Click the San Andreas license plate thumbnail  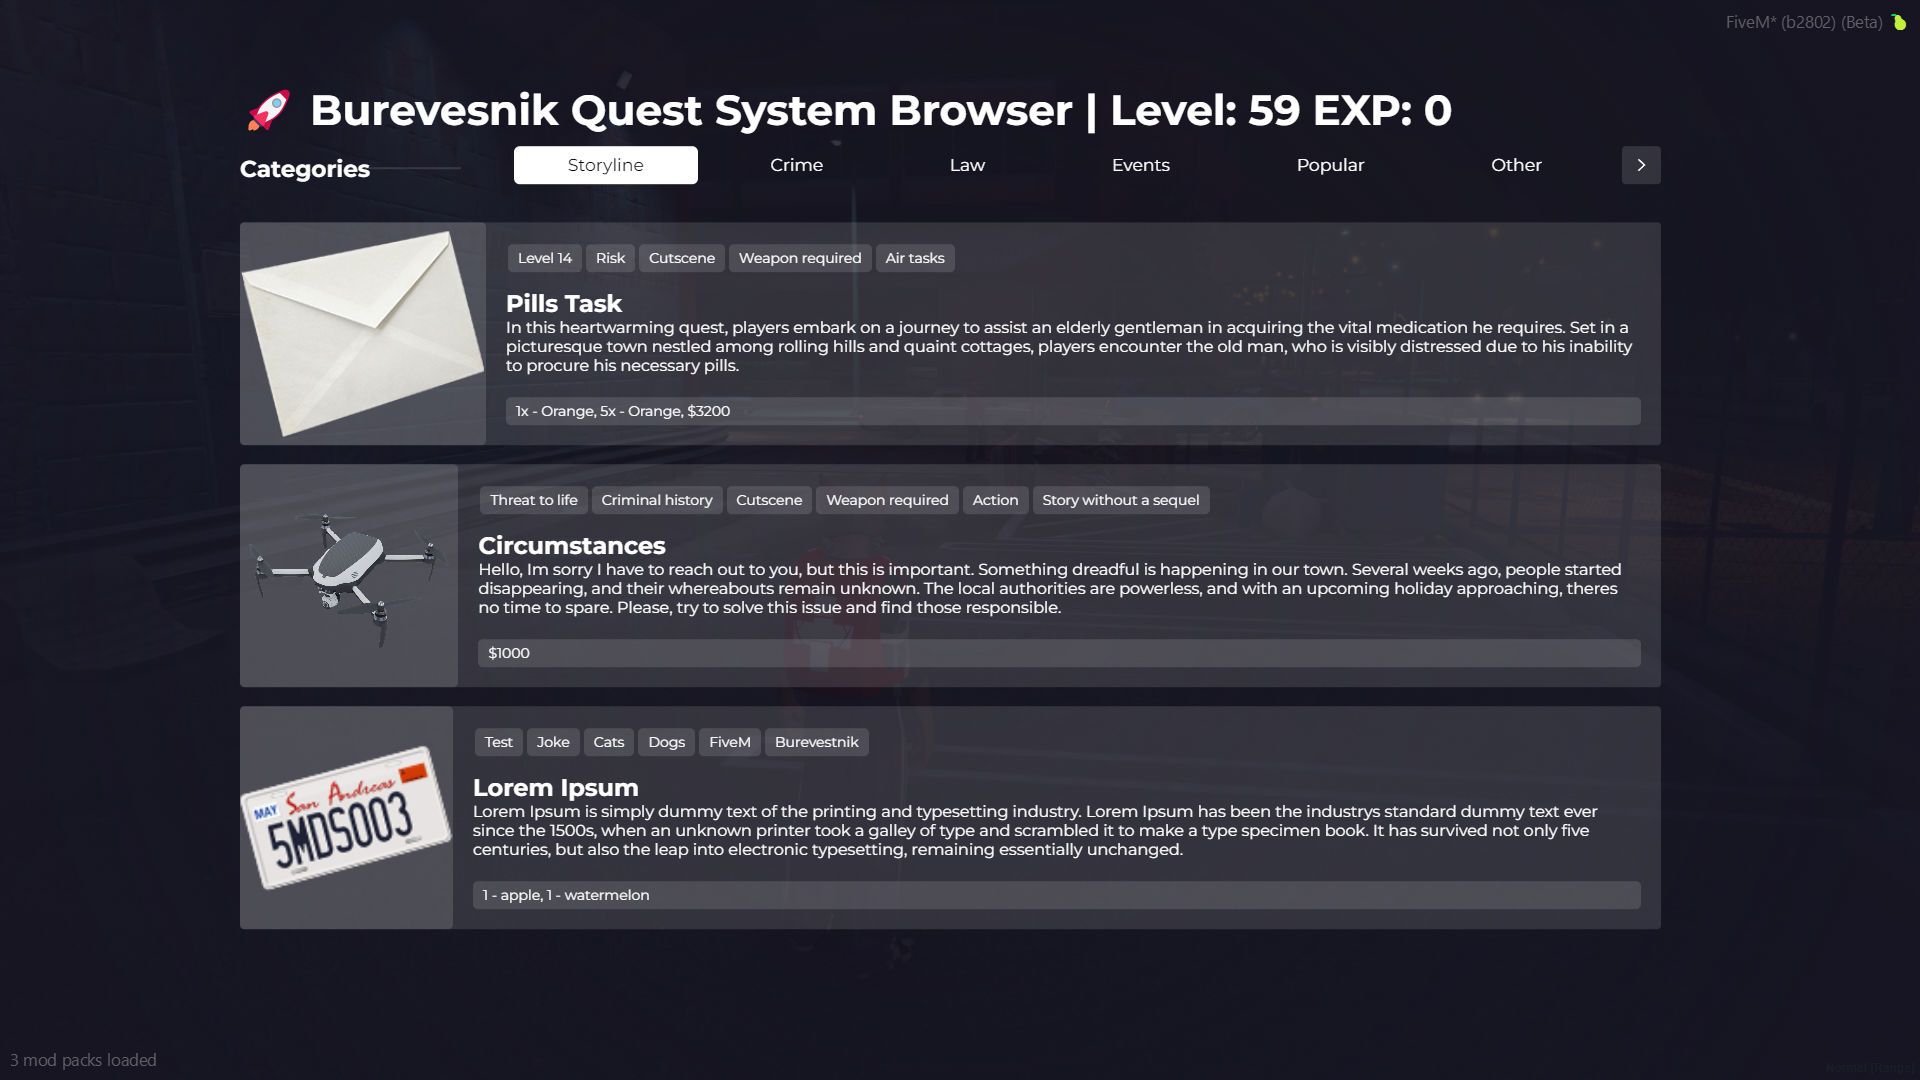346,817
